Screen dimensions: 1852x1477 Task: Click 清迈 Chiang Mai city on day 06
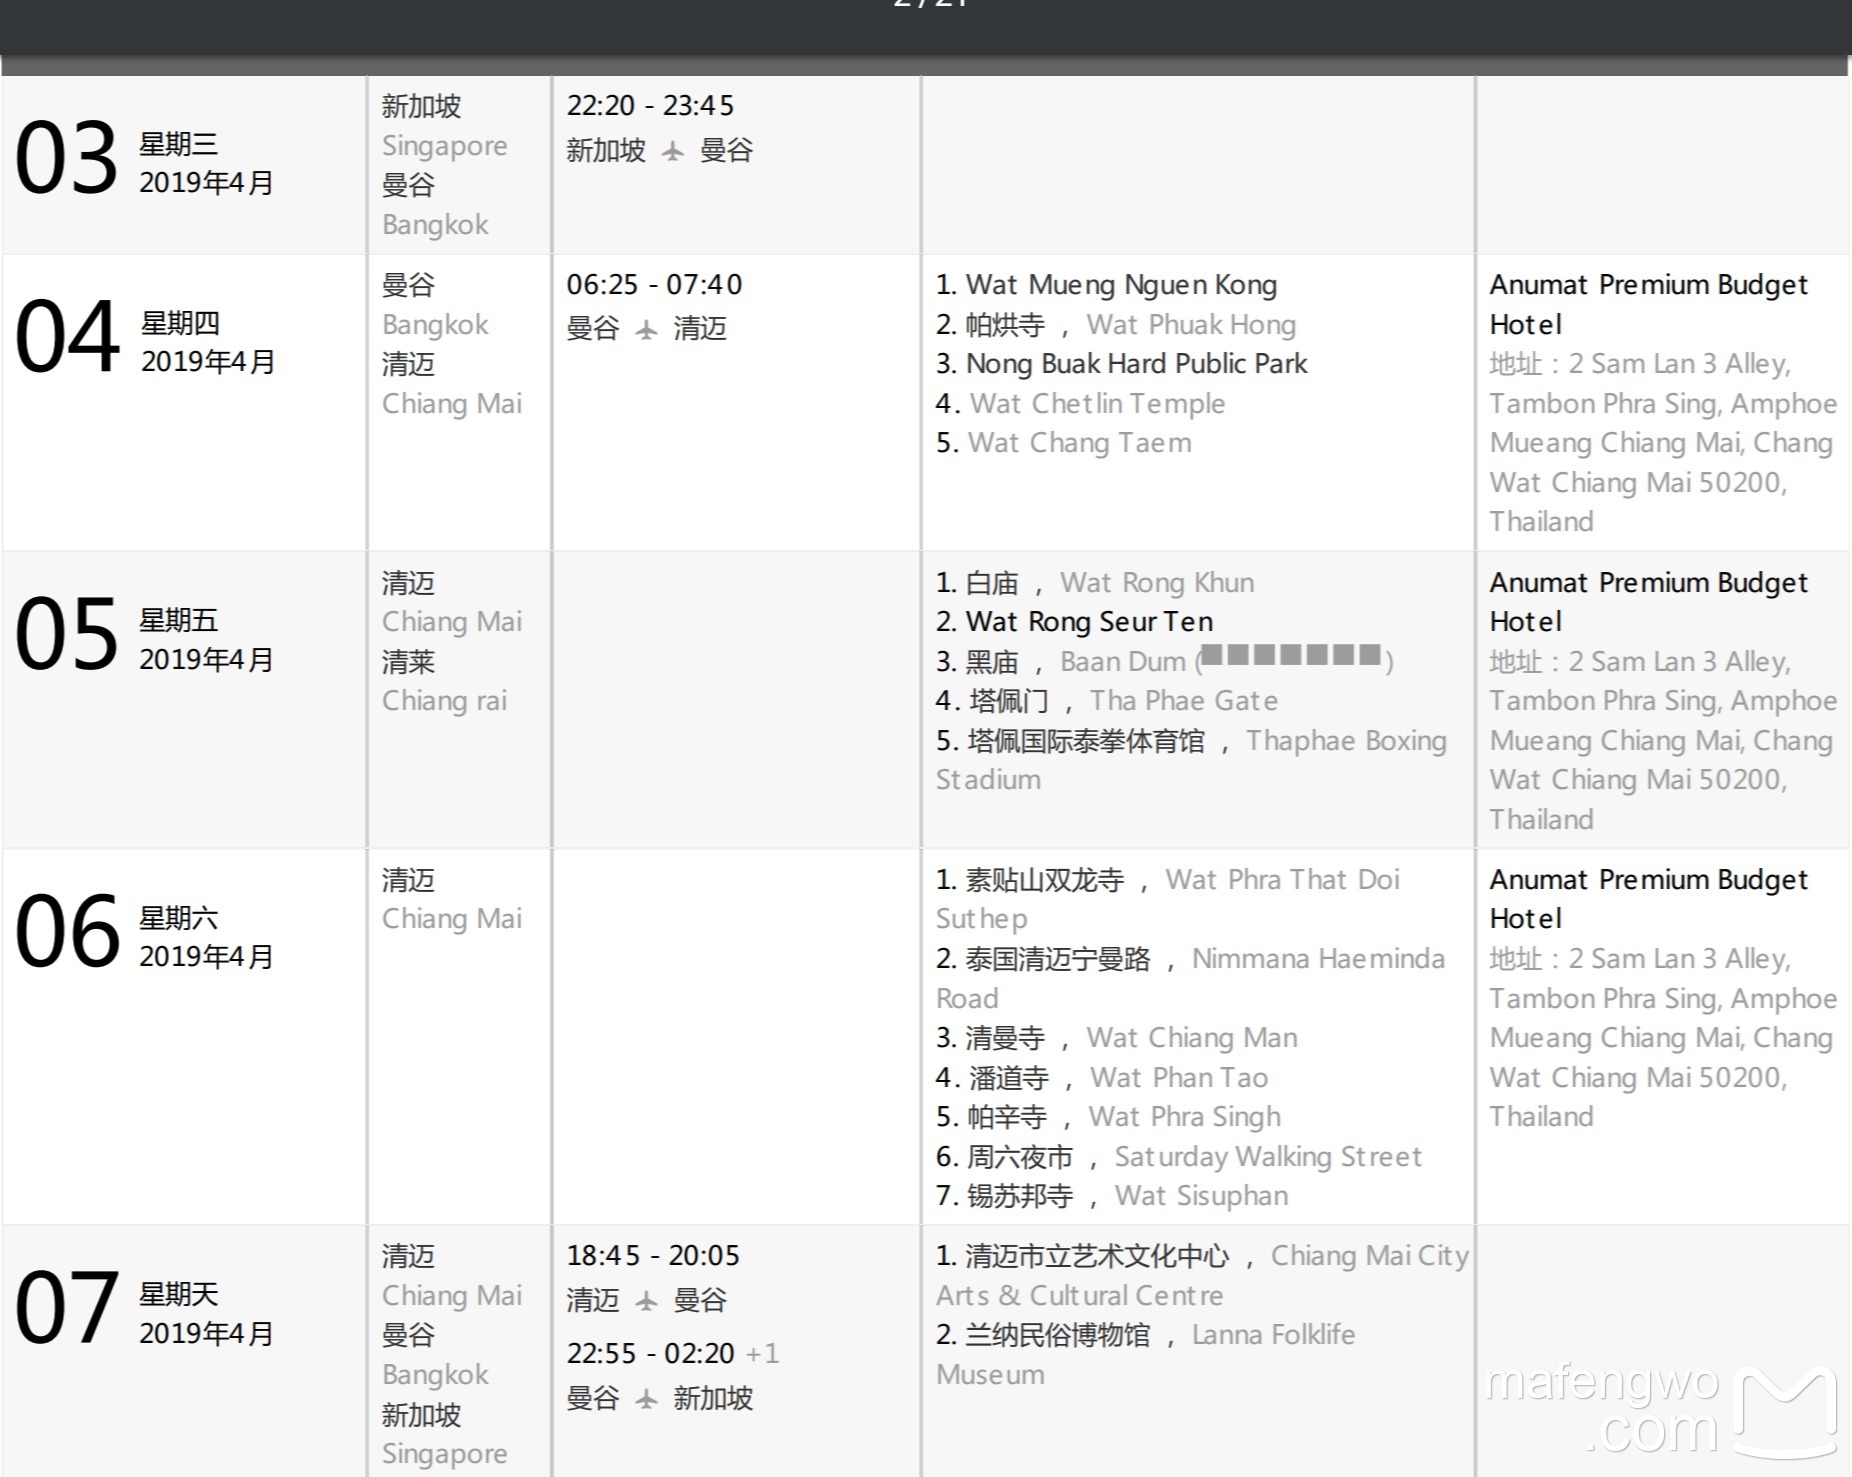pos(452,900)
